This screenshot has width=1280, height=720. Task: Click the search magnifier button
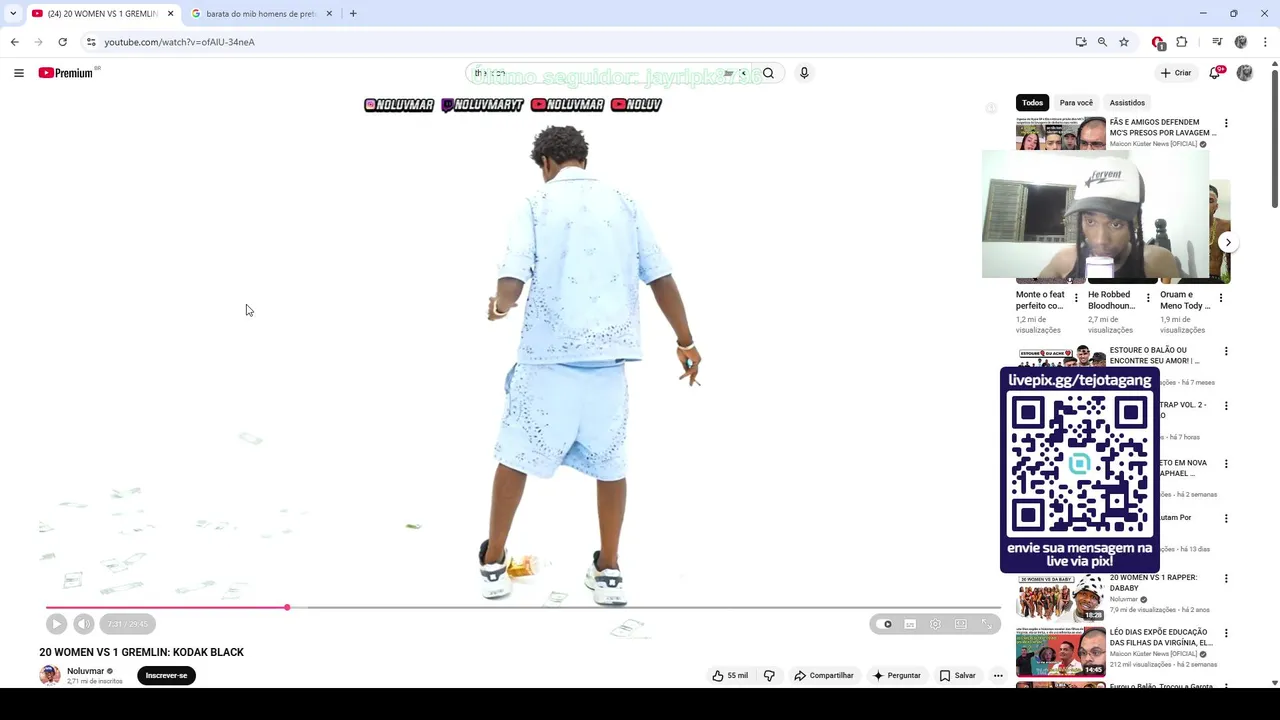768,73
